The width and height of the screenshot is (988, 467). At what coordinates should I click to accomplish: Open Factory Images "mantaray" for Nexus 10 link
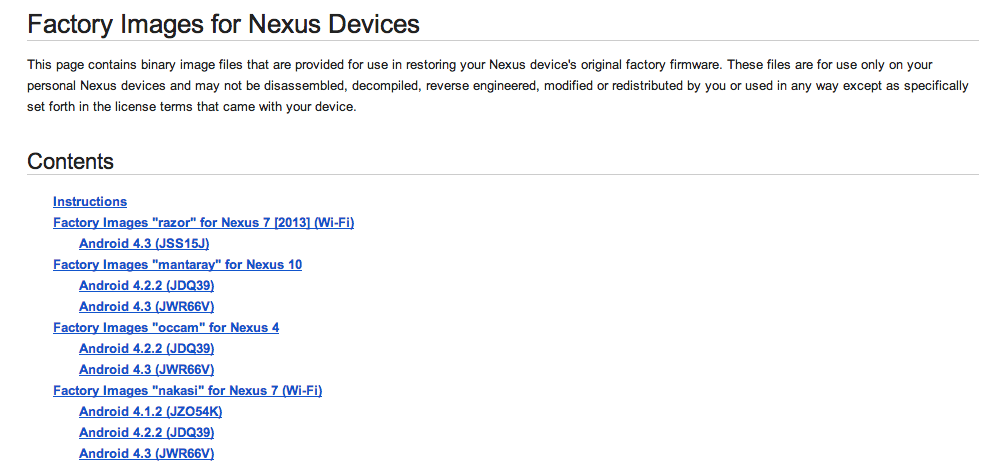tap(177, 265)
